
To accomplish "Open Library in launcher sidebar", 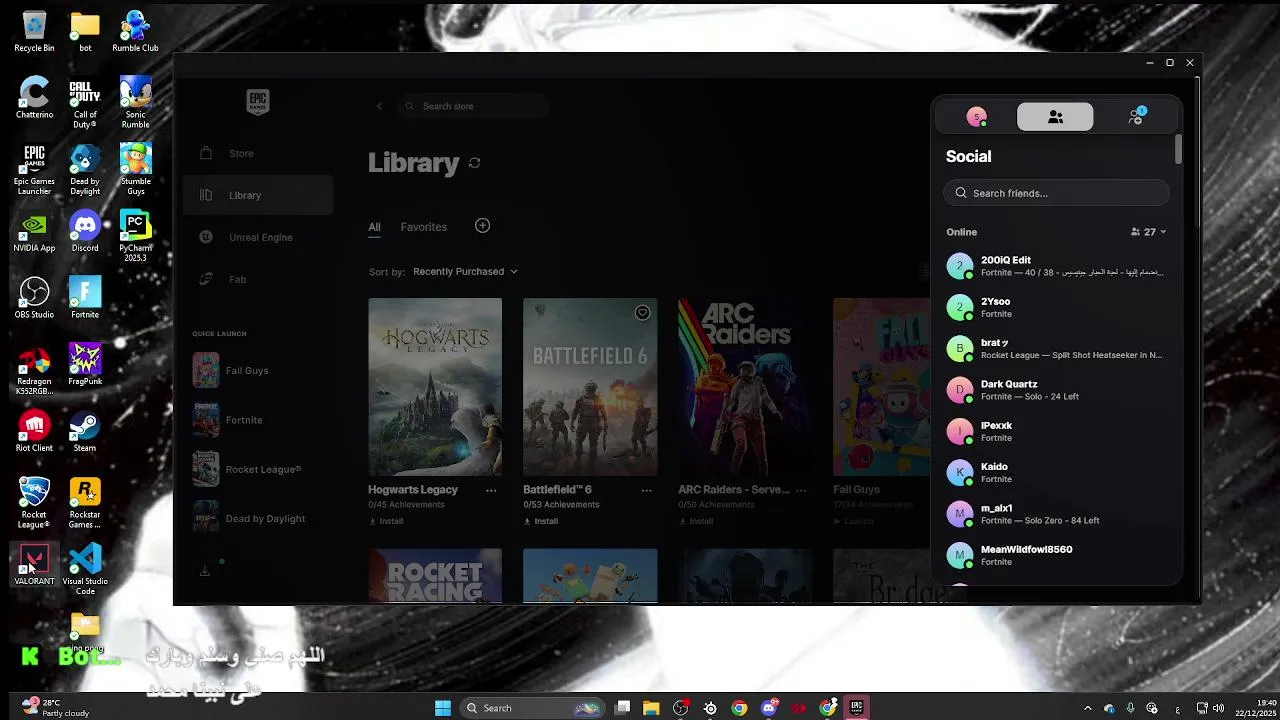I will [x=258, y=195].
